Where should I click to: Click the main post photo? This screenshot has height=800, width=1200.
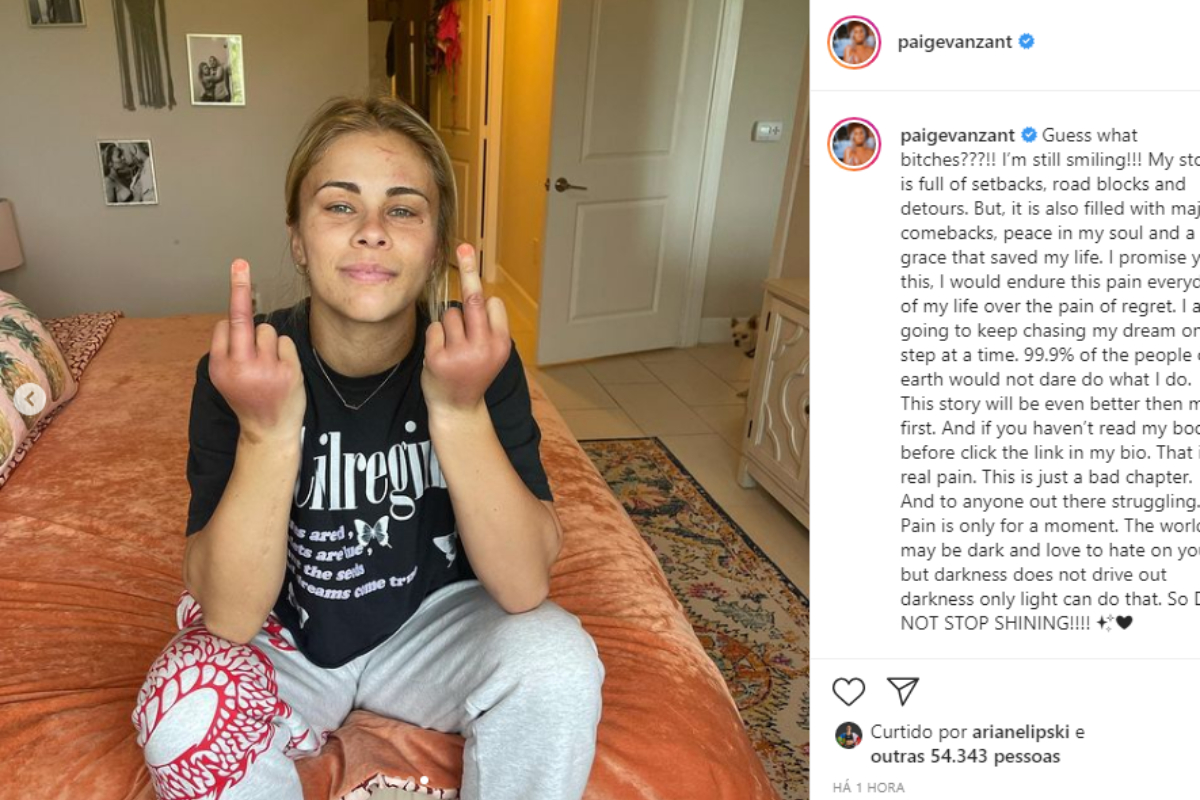tap(404, 400)
